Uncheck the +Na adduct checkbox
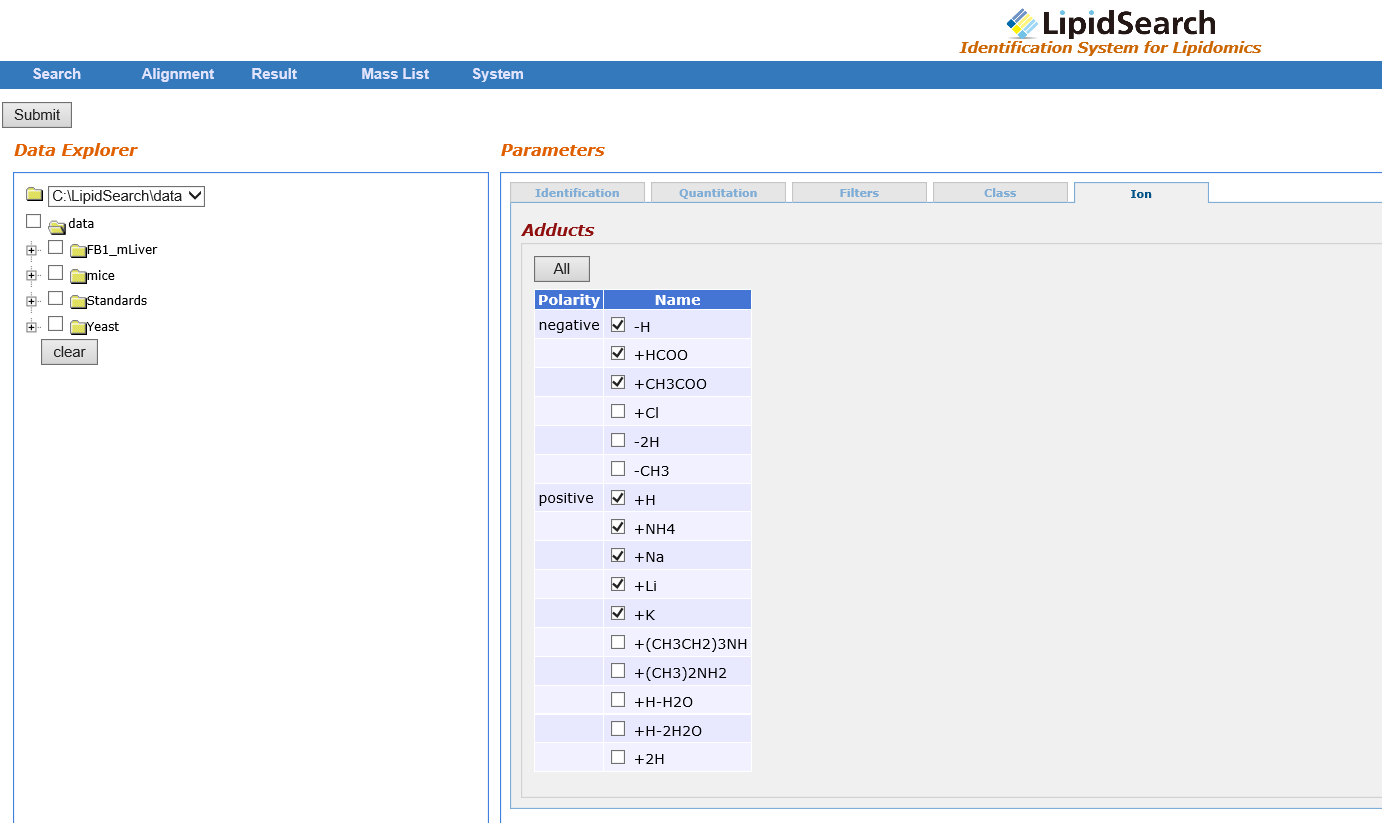Image resolution: width=1382 pixels, height=823 pixels. [618, 556]
